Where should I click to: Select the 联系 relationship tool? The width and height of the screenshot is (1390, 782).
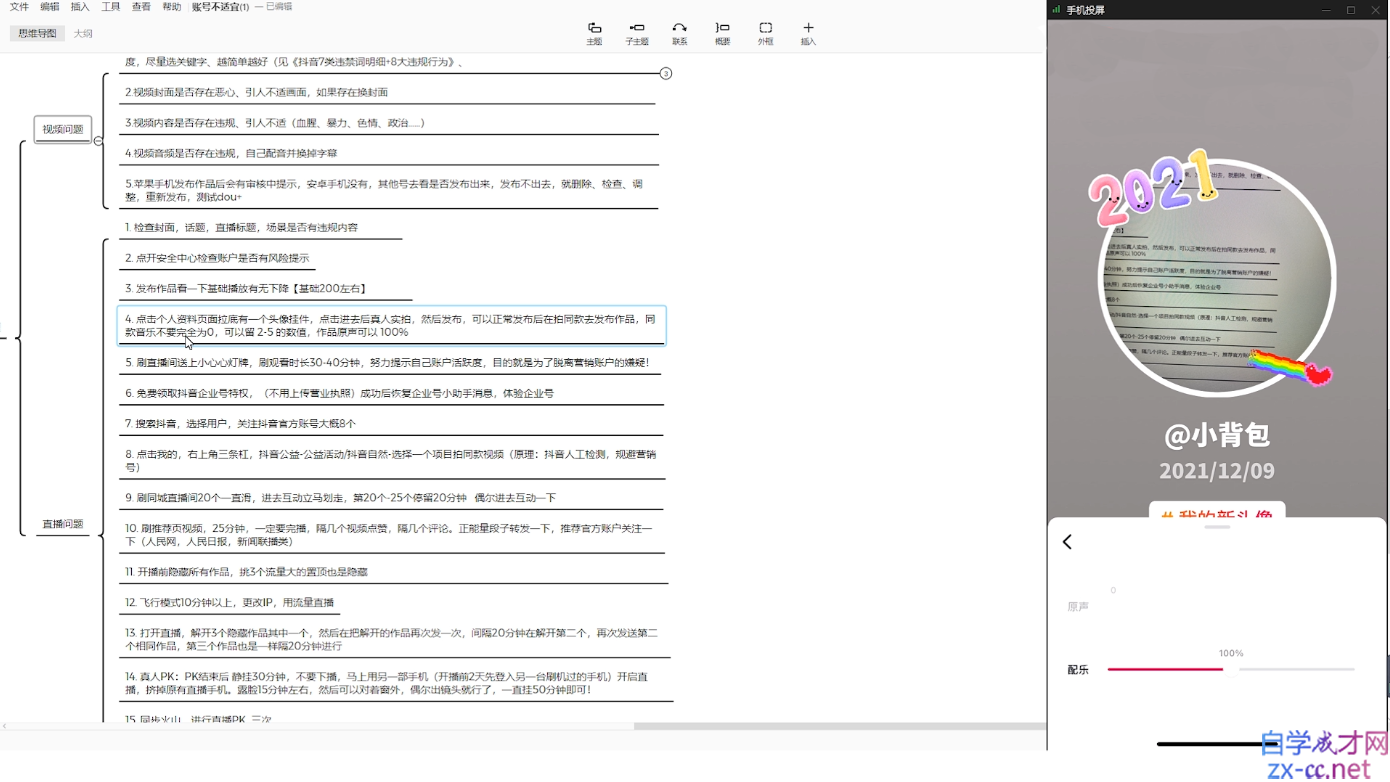pos(680,34)
